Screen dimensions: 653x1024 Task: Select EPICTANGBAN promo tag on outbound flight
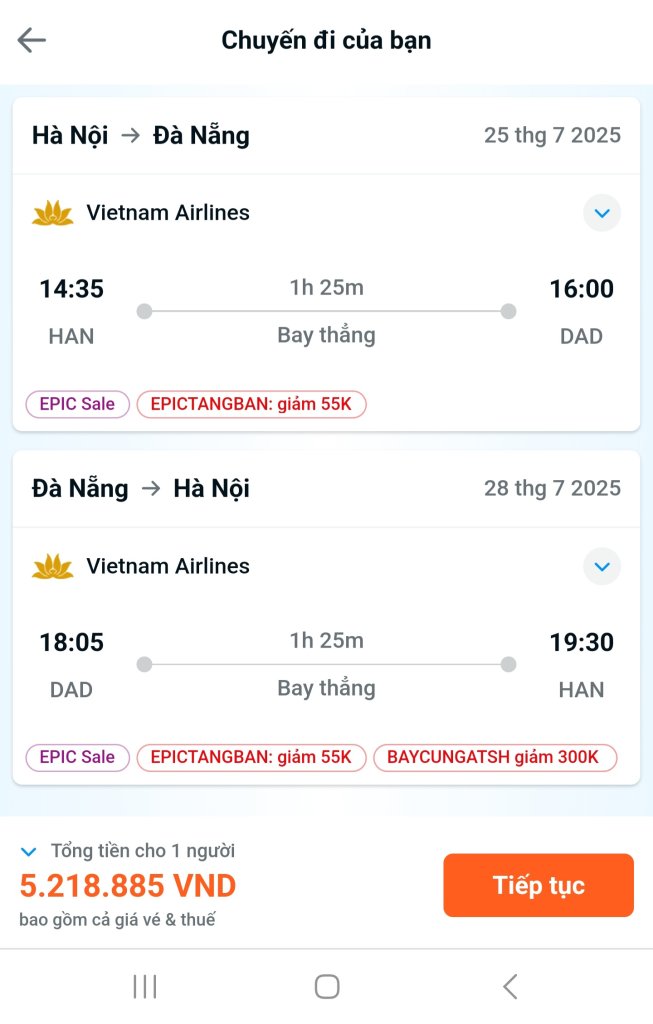(251, 404)
